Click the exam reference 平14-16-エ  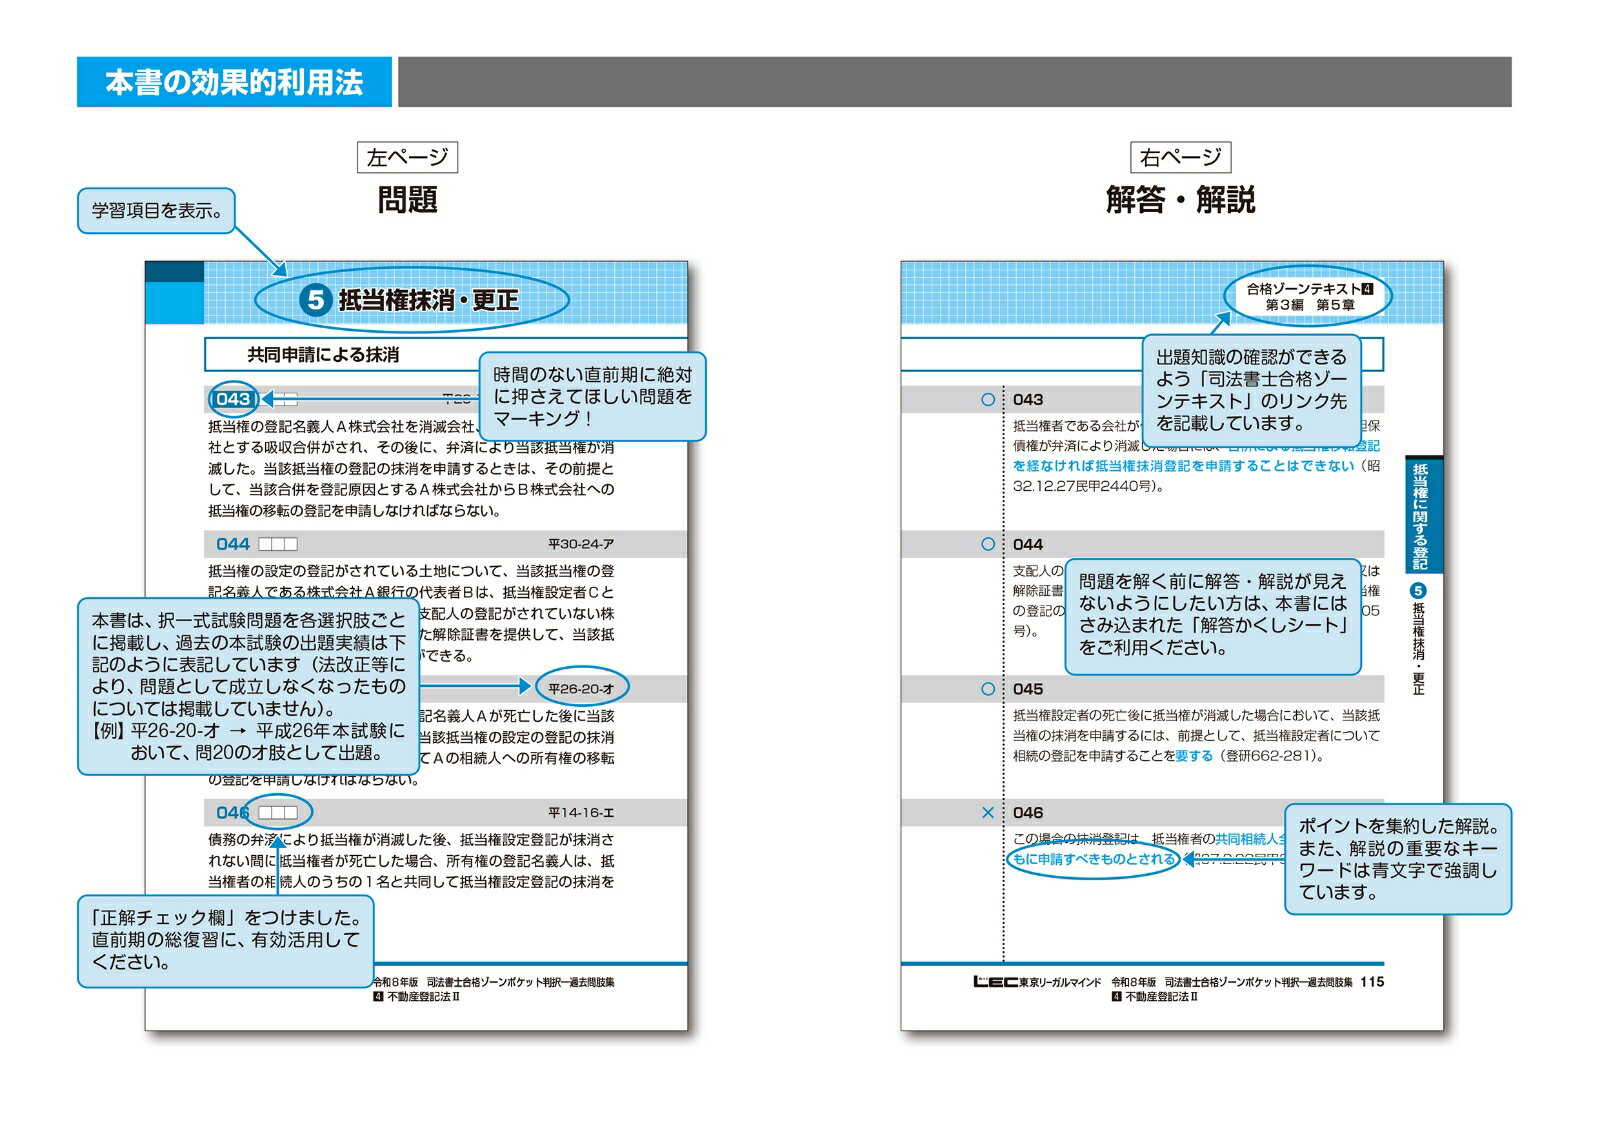581,813
